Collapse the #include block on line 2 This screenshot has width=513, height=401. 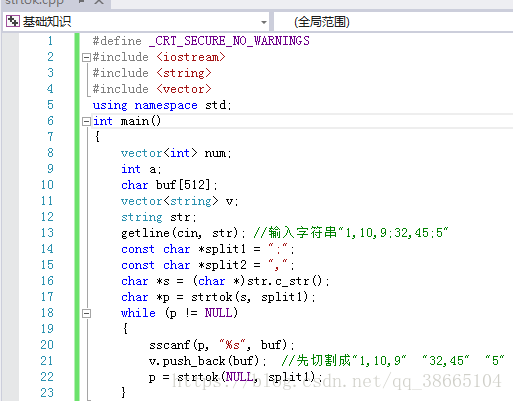86,58
